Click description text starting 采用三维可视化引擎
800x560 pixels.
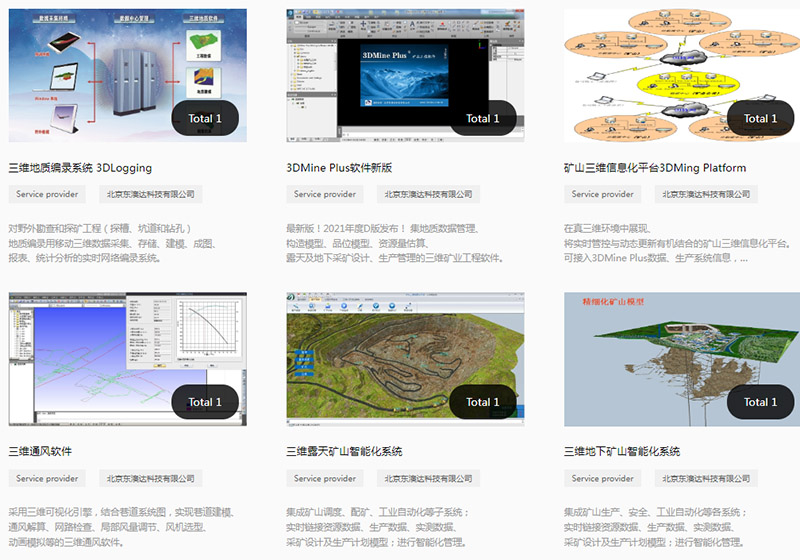coord(121,527)
